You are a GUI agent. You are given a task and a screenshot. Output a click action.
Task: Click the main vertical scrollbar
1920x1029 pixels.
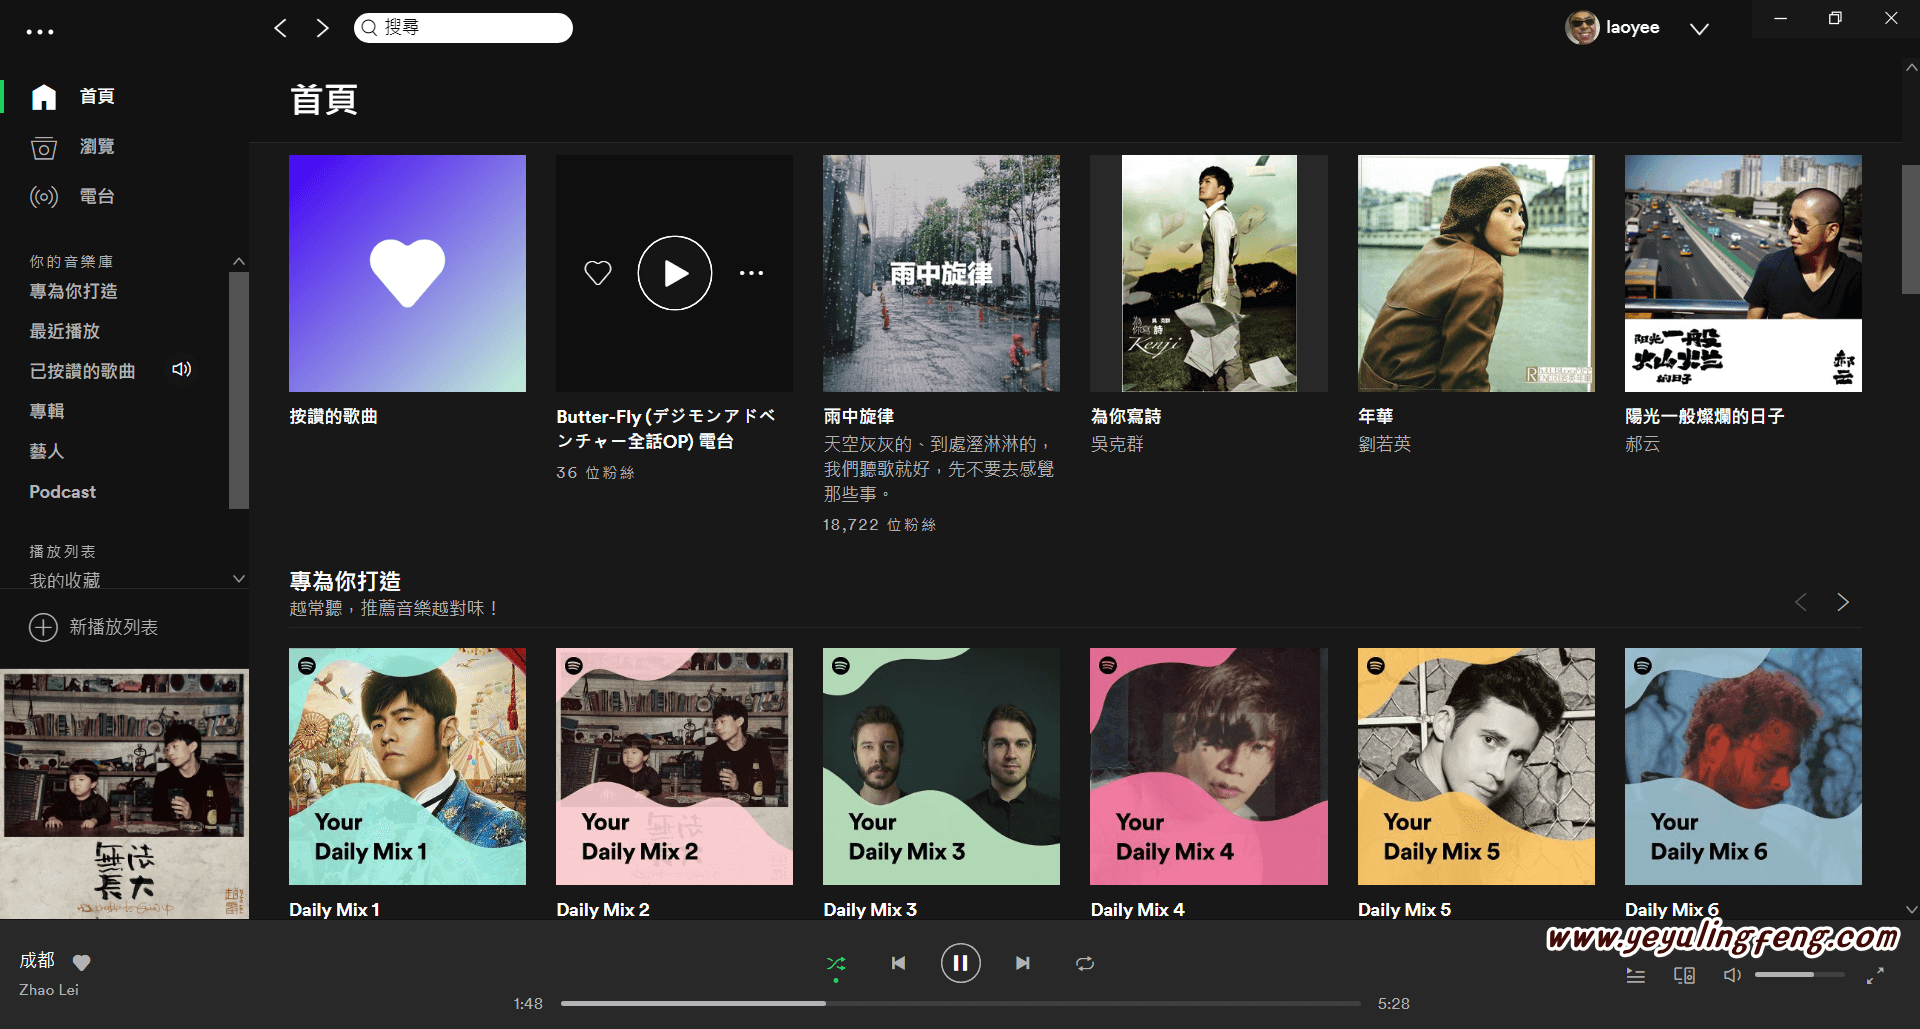click(x=1910, y=229)
